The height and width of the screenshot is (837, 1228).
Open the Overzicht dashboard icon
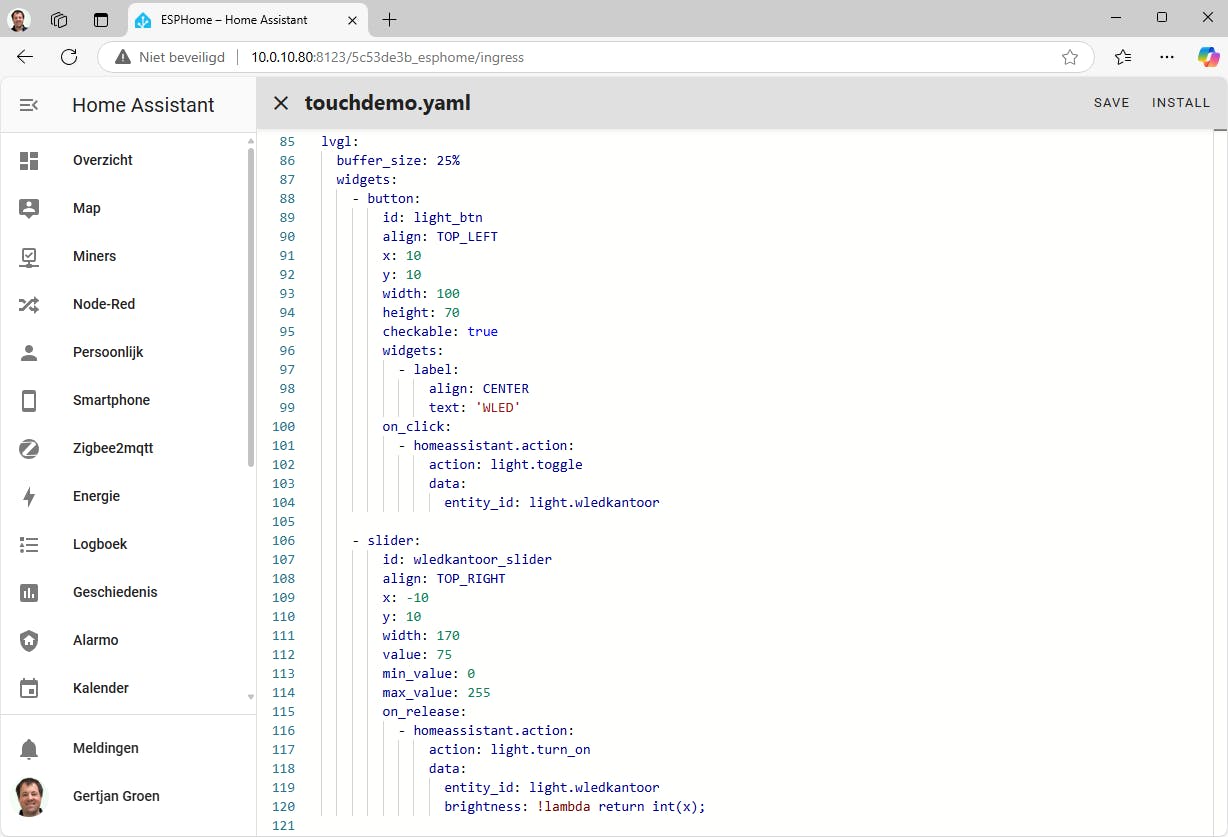(x=29, y=160)
